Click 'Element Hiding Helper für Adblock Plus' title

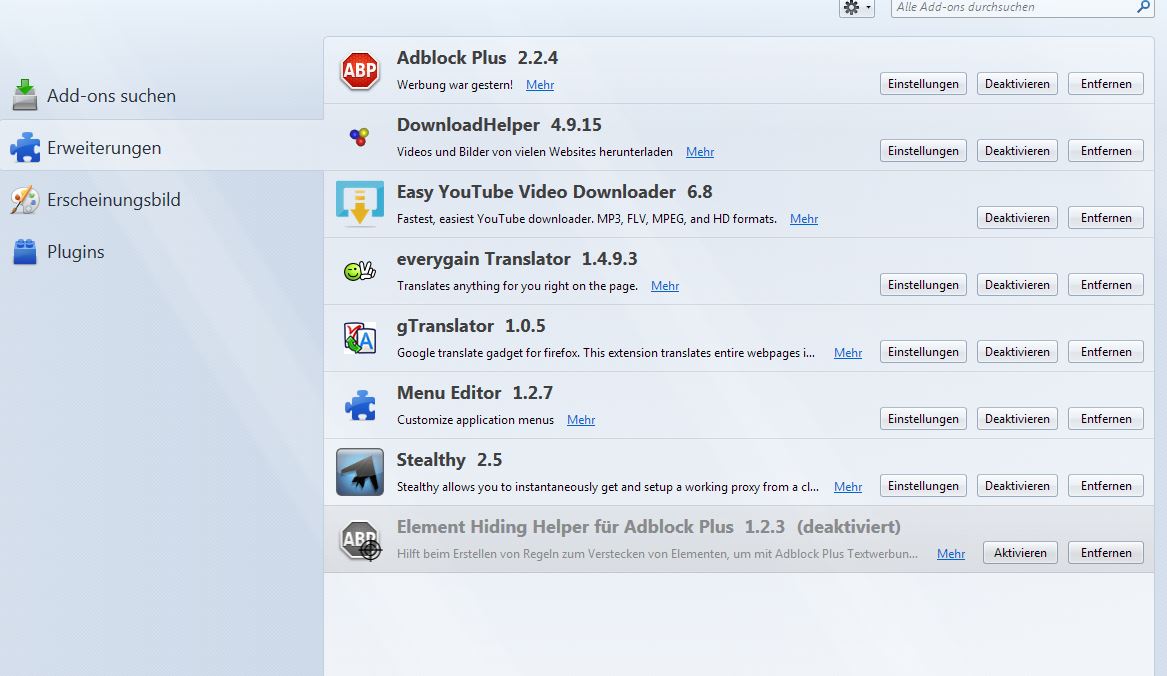(565, 526)
